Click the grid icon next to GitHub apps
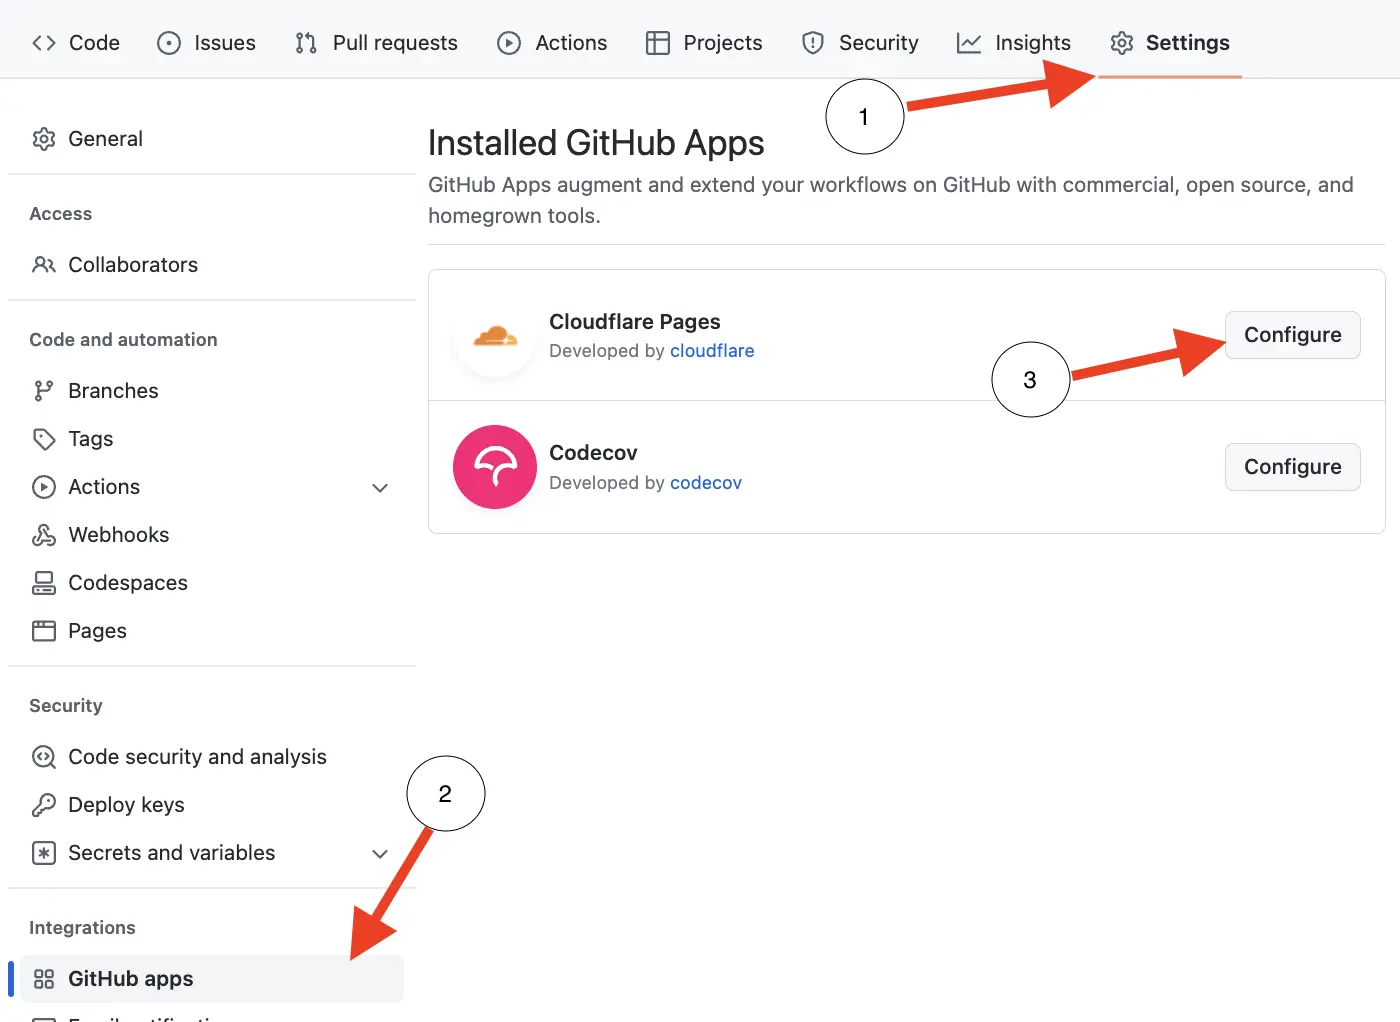1400x1022 pixels. tap(44, 978)
